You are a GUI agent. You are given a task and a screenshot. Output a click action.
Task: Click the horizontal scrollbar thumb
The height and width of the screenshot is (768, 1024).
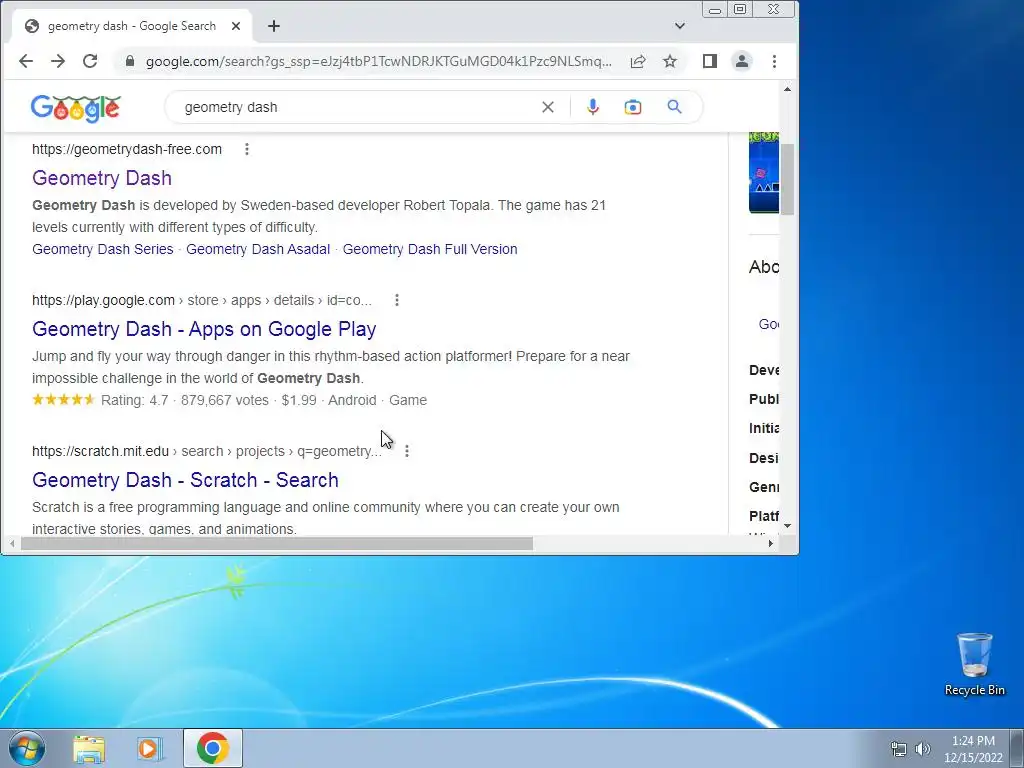point(277,543)
